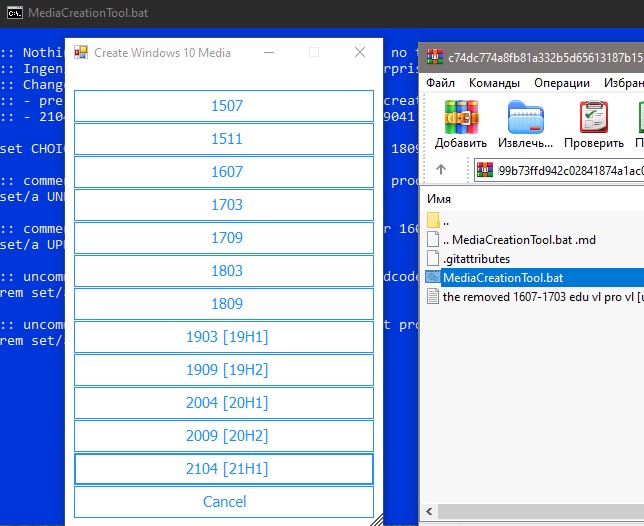
Task: Click the cmd icon in MediaCreationTool.bat title bar
Action: click(15, 13)
